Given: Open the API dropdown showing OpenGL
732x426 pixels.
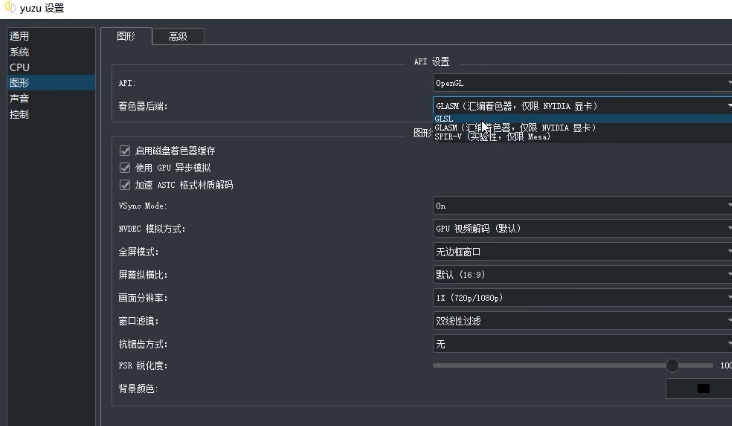Looking at the screenshot, I should [x=582, y=83].
